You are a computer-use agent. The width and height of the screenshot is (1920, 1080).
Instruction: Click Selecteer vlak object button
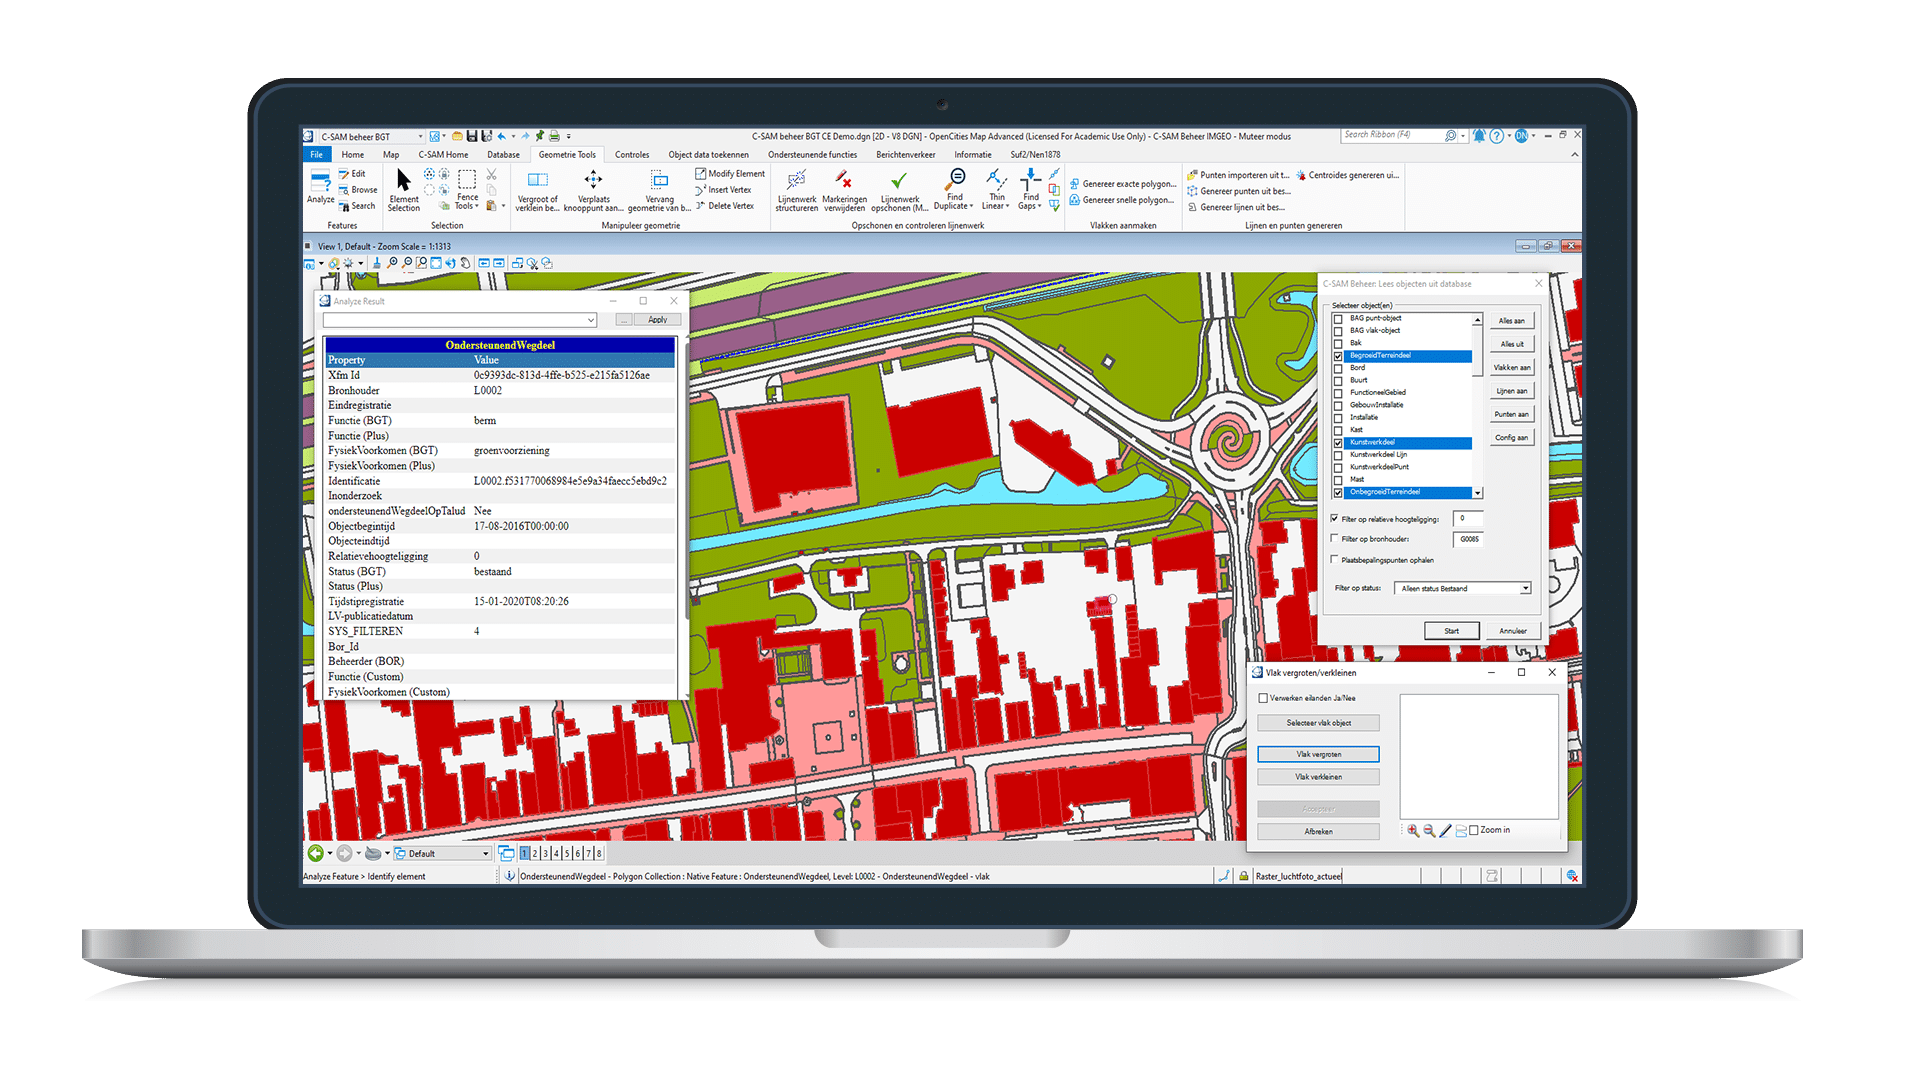tap(1318, 723)
